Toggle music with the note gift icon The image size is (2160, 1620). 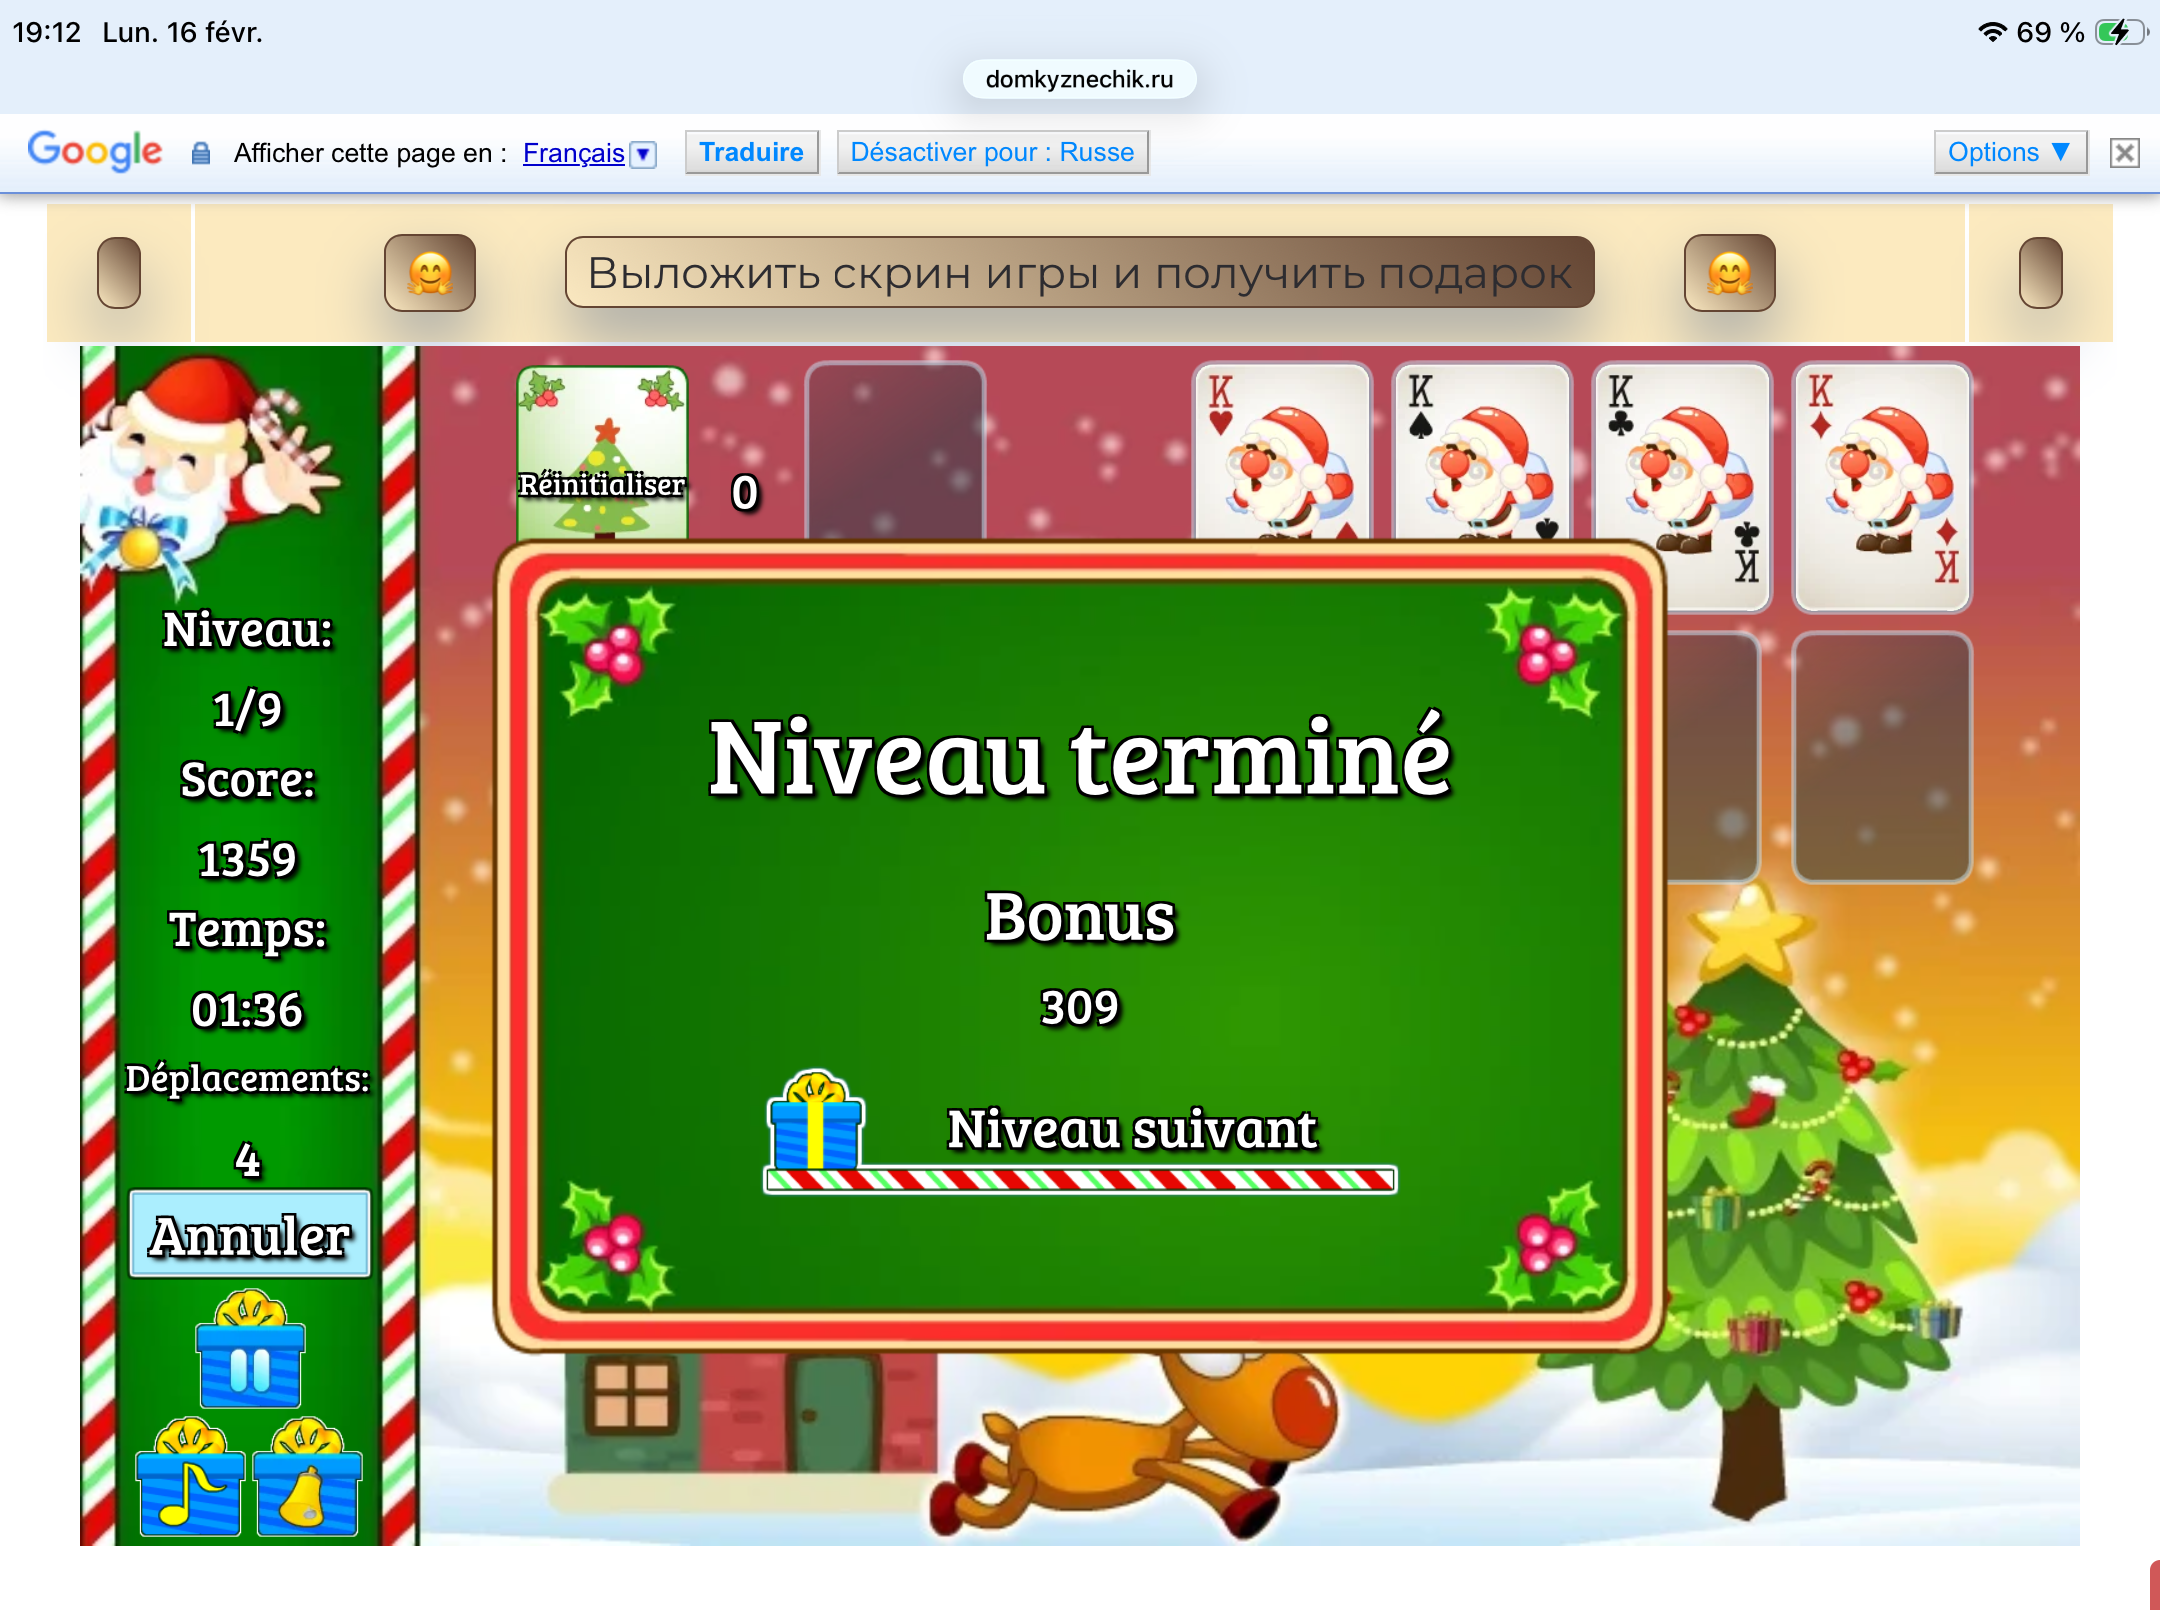[190, 1482]
